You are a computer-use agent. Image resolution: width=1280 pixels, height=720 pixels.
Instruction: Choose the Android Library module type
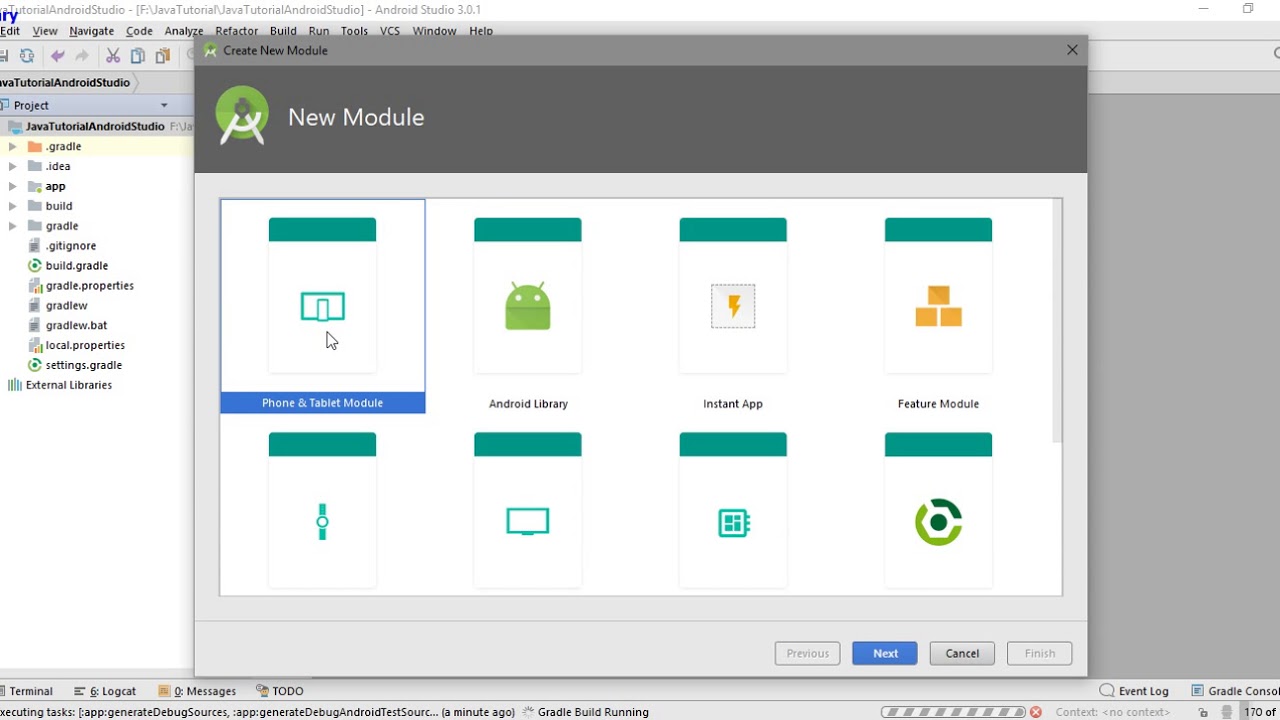click(528, 306)
